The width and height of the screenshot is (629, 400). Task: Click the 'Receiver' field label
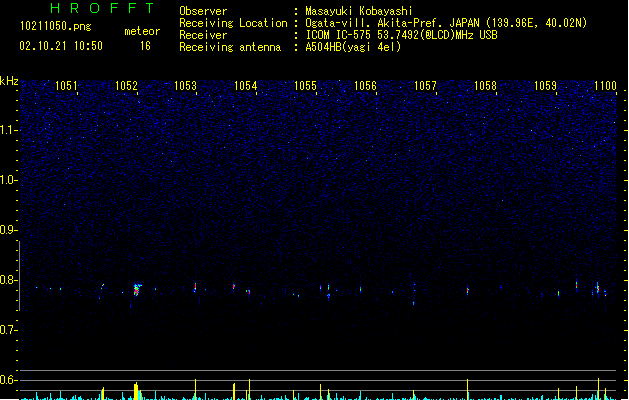tap(203, 35)
